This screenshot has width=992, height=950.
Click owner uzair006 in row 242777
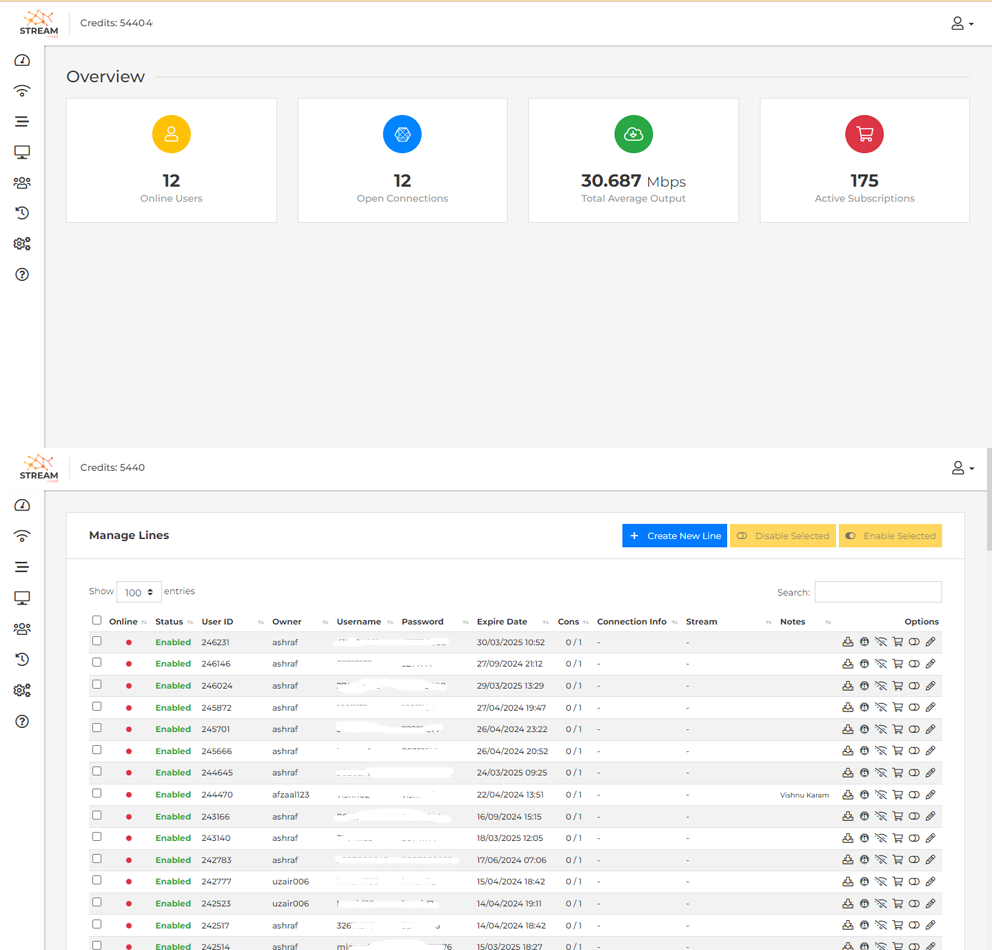click(290, 882)
